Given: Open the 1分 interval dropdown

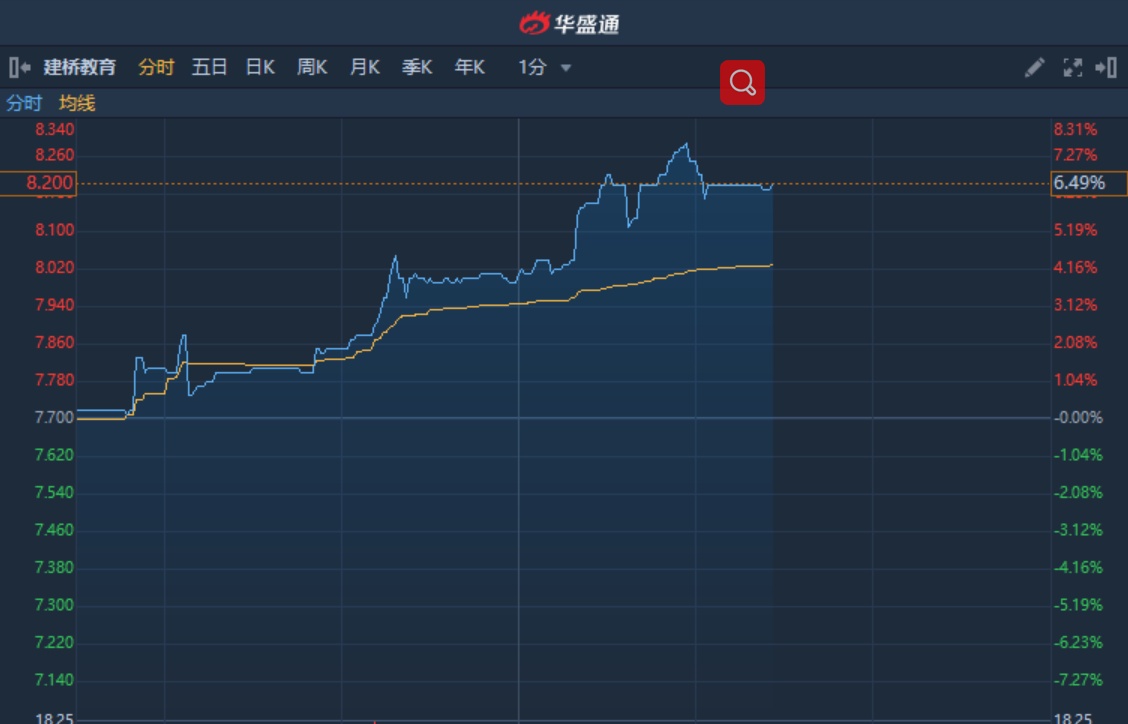Looking at the screenshot, I should click(533, 68).
